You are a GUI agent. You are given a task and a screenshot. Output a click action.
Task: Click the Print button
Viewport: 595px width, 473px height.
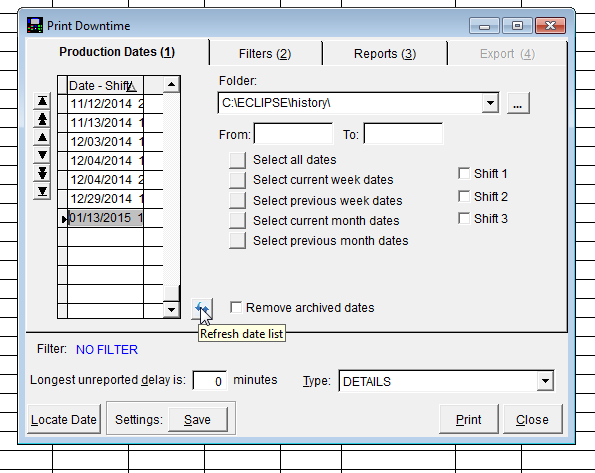(x=469, y=419)
